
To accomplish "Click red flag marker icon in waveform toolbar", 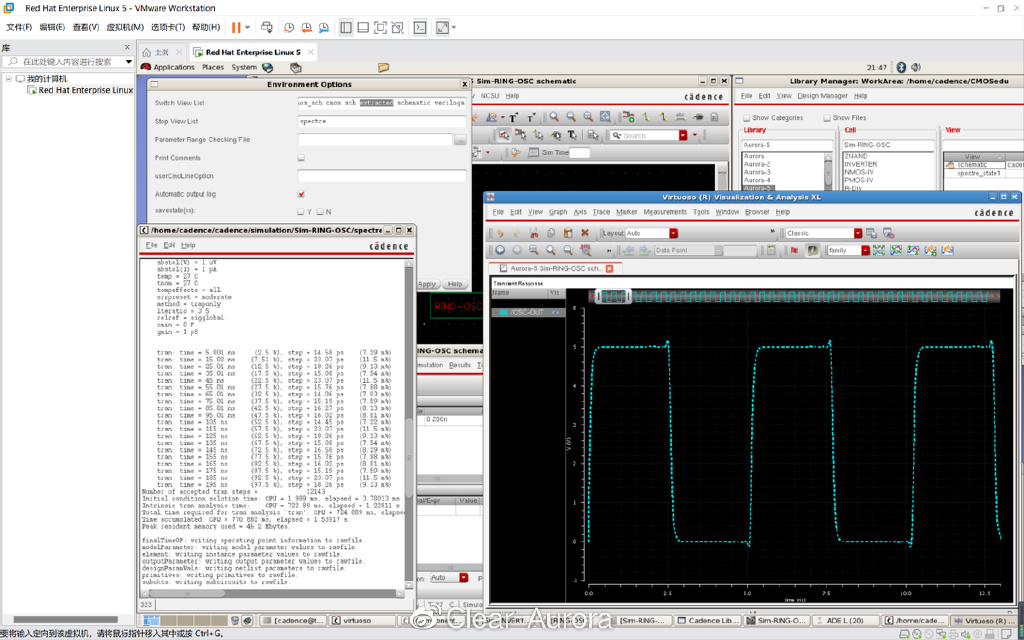I will click(x=795, y=250).
